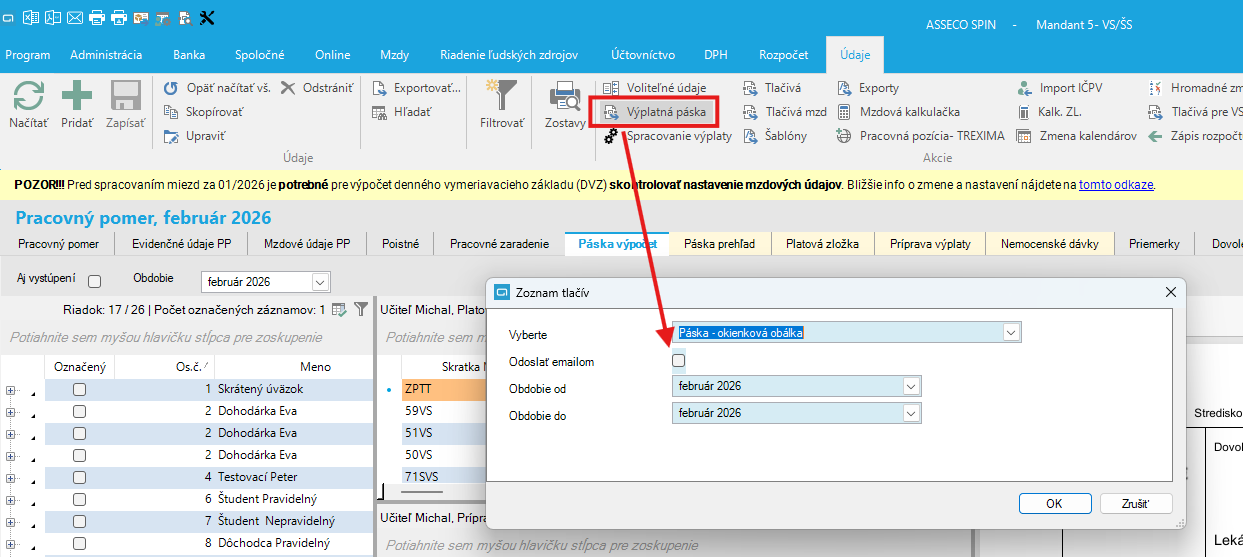Follow the tomto odkaze link

point(1116,185)
